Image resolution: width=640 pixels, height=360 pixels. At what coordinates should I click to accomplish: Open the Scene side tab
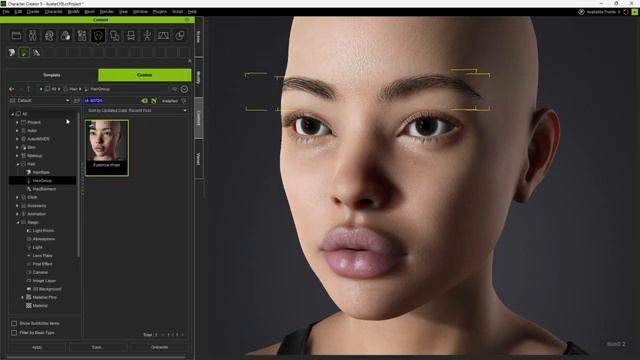tap(199, 37)
